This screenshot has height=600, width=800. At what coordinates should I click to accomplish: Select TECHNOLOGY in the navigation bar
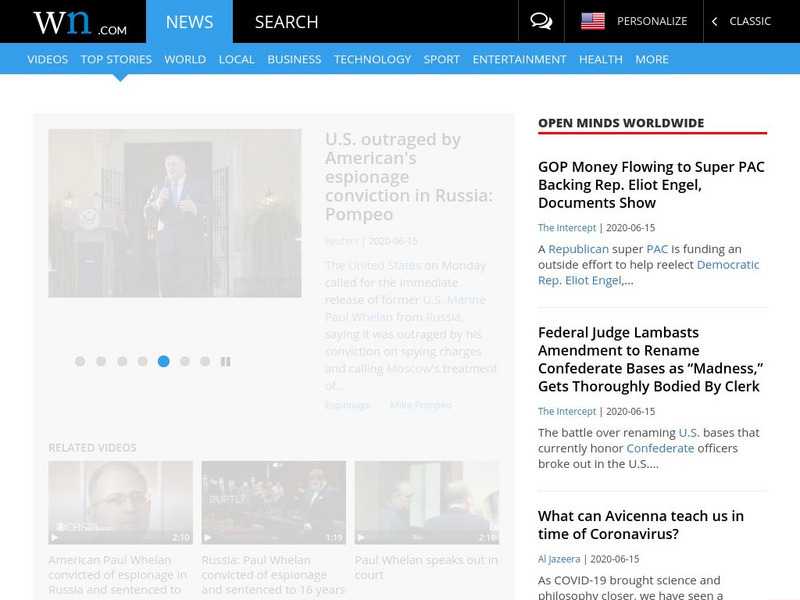click(x=372, y=59)
